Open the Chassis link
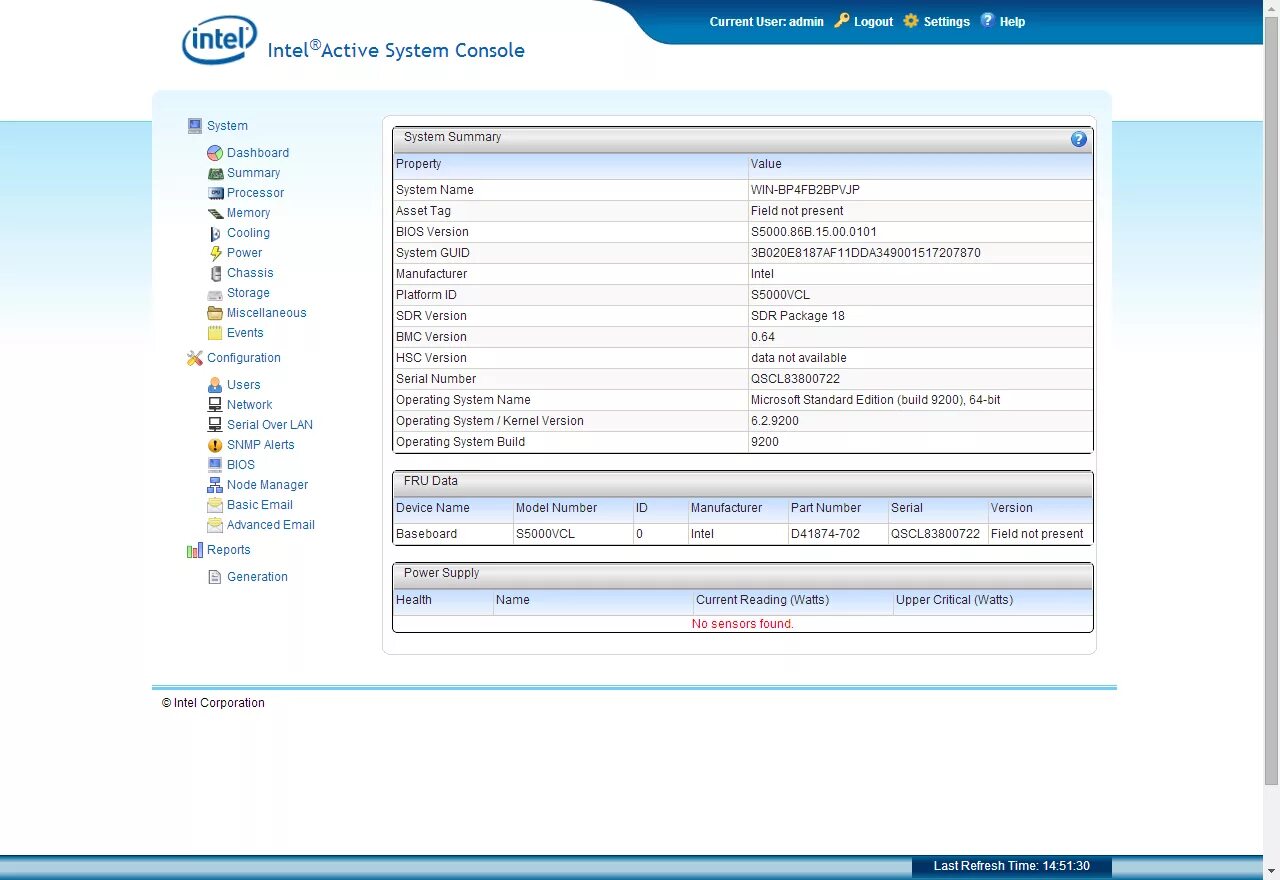This screenshot has height=880, width=1280. point(250,273)
